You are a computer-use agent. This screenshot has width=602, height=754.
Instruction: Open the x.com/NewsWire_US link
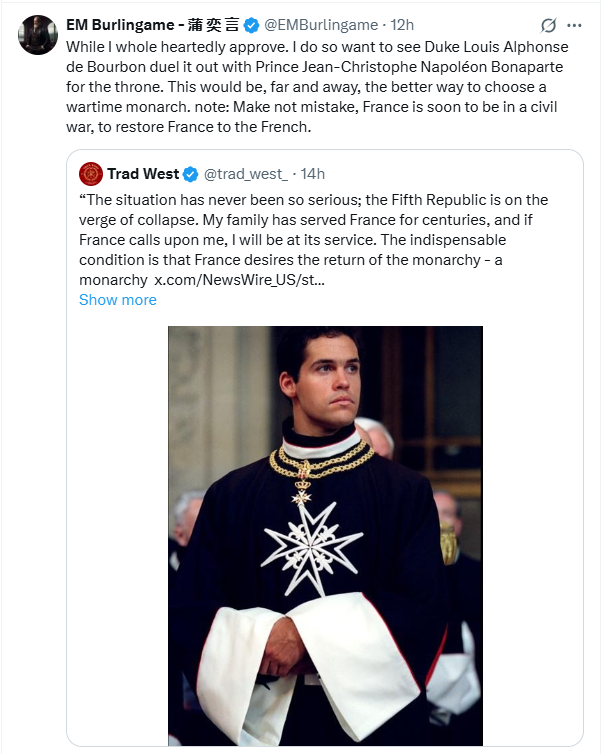pos(239,280)
